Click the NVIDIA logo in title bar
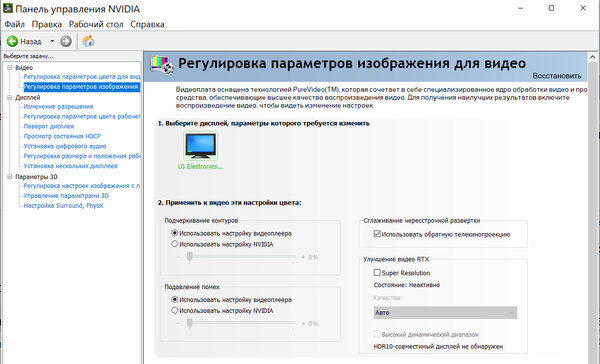 coord(8,8)
